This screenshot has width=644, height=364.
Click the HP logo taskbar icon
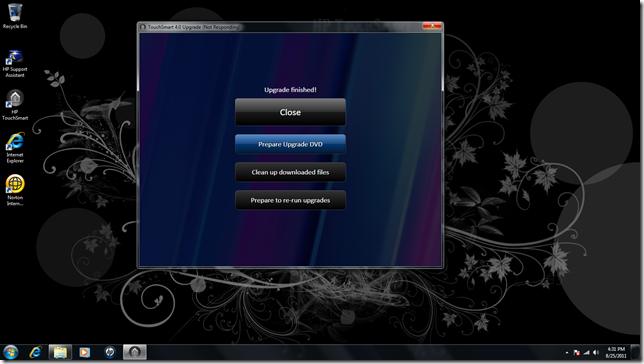[110, 352]
